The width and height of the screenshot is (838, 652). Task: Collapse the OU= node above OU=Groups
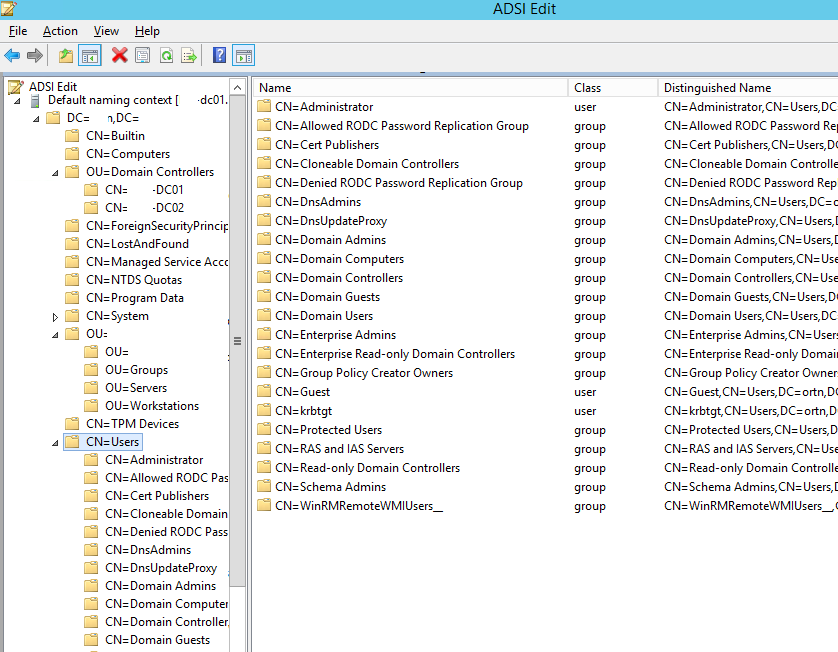55,335
